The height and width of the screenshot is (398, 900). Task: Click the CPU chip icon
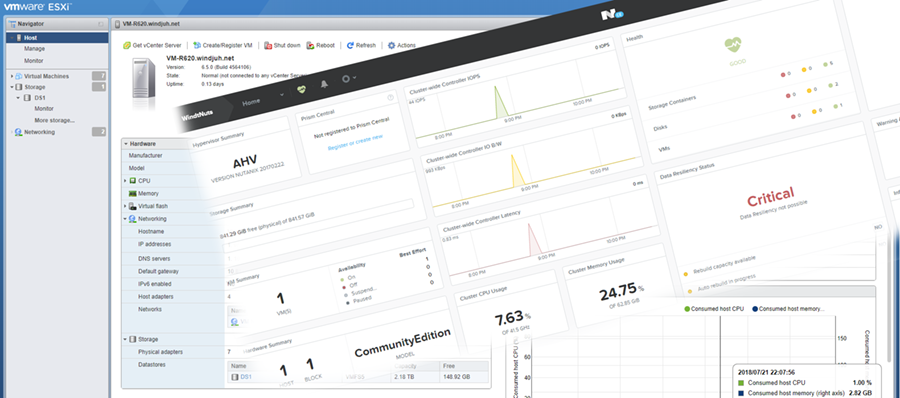pos(133,180)
